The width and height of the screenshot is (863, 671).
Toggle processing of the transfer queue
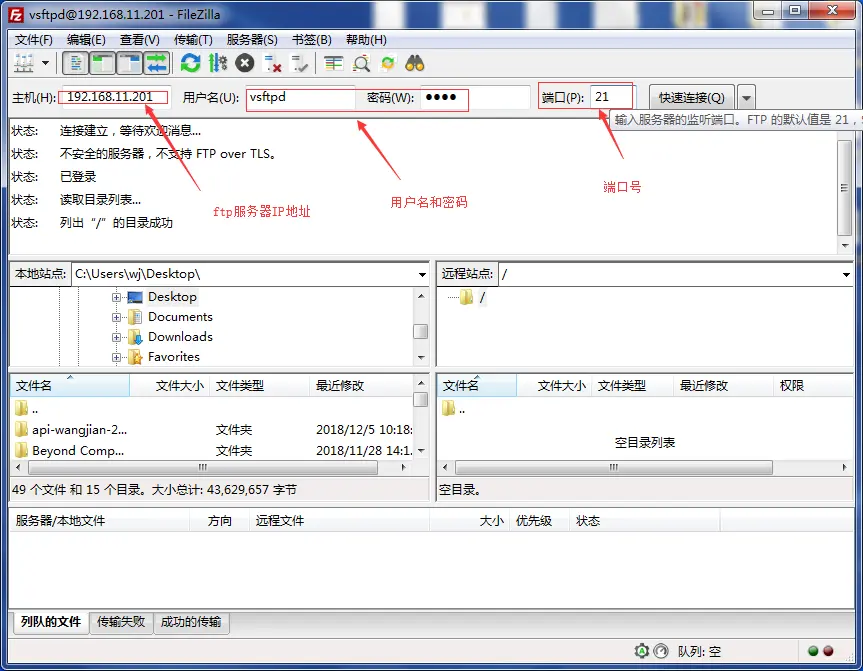(x=218, y=63)
